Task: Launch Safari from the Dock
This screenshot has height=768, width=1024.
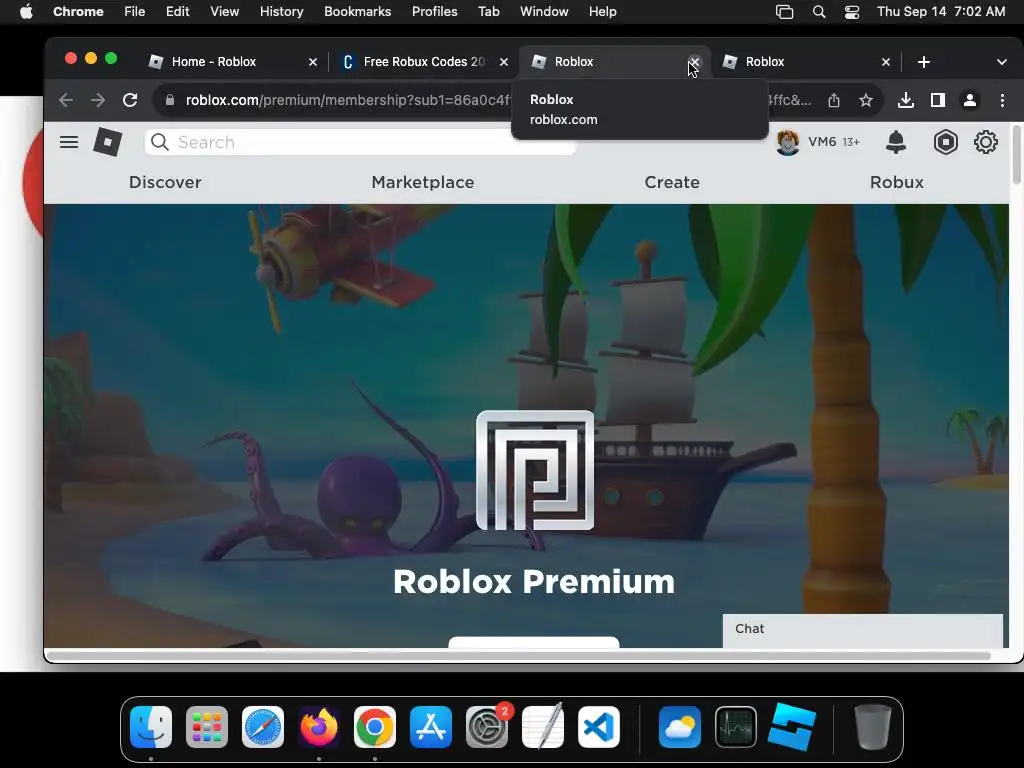Action: pyautogui.click(x=263, y=727)
